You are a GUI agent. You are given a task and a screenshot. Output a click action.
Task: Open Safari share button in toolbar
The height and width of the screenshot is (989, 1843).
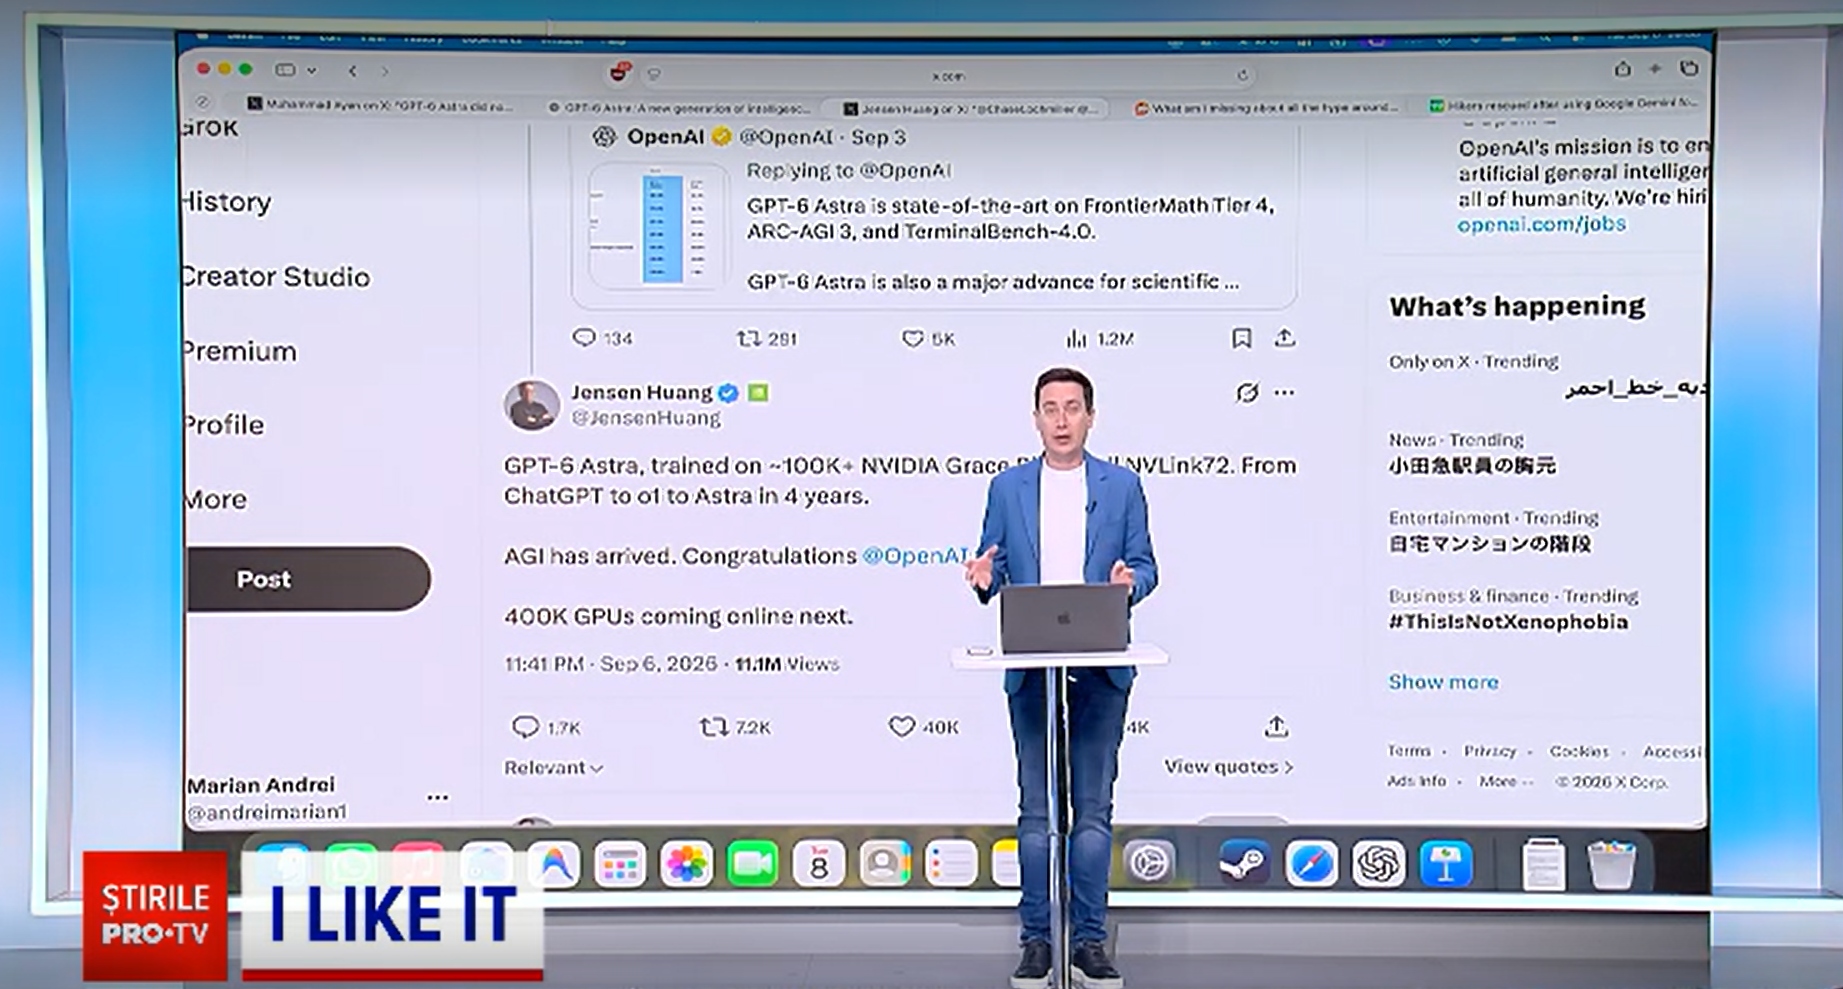1622,69
